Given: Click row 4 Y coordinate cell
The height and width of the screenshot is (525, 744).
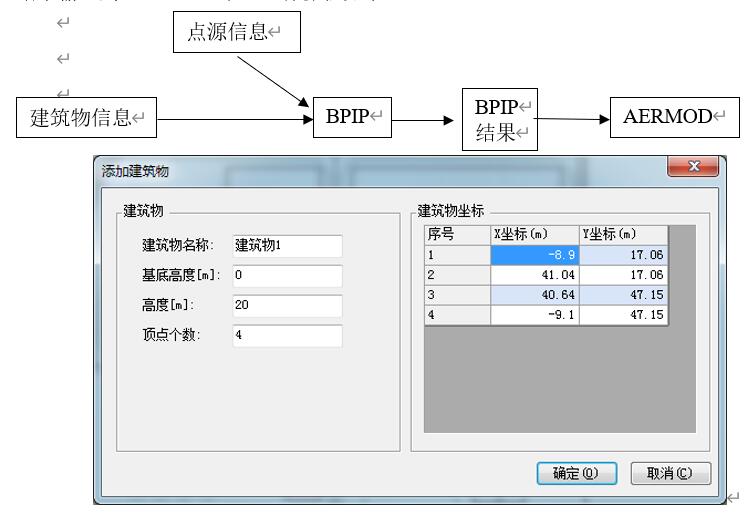Looking at the screenshot, I should pos(623,315).
